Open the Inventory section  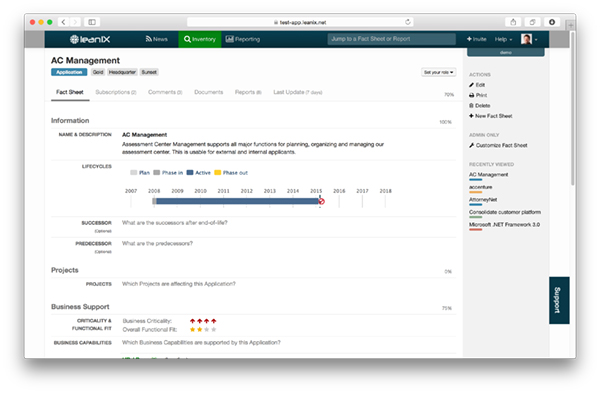[200, 39]
